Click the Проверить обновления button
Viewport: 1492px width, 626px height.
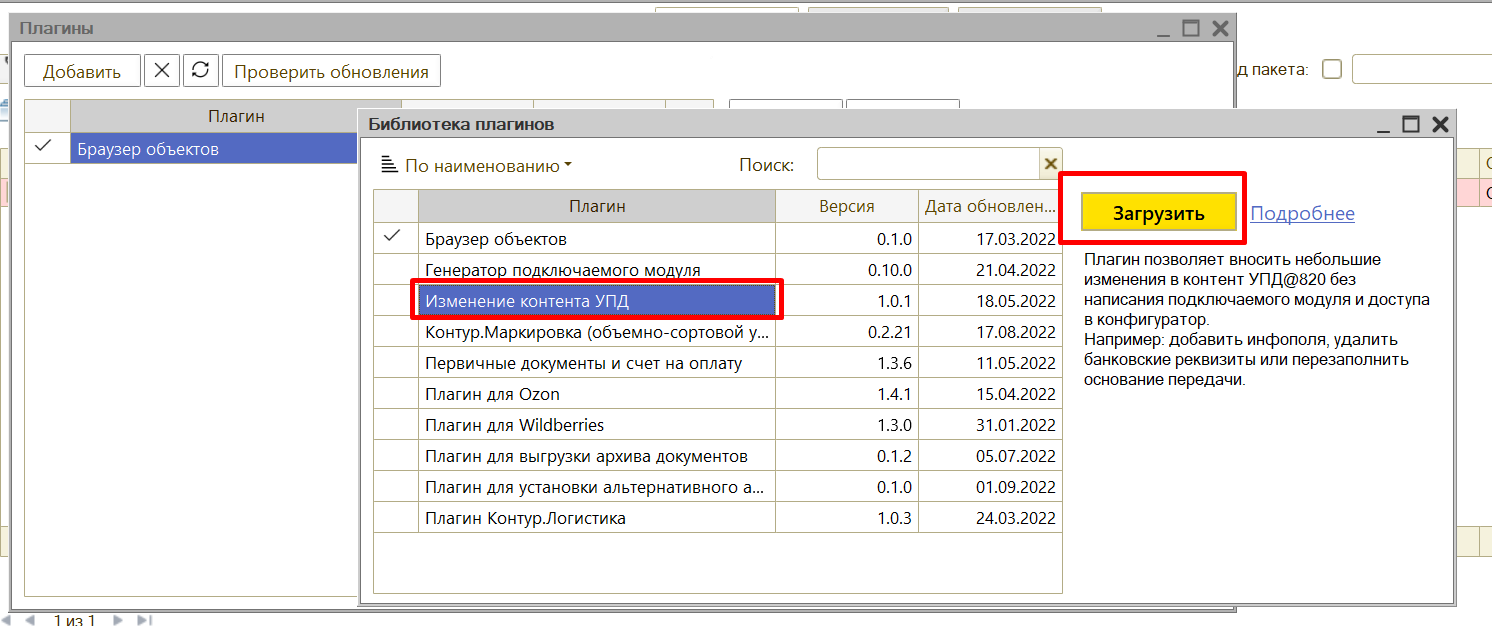point(331,71)
